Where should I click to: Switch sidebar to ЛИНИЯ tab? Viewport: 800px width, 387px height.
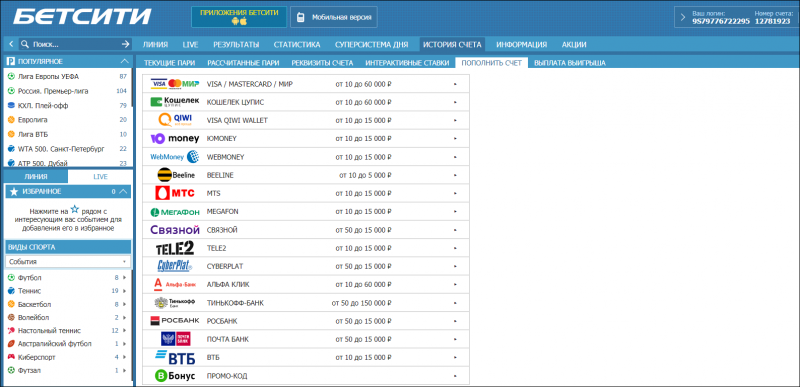click(36, 176)
